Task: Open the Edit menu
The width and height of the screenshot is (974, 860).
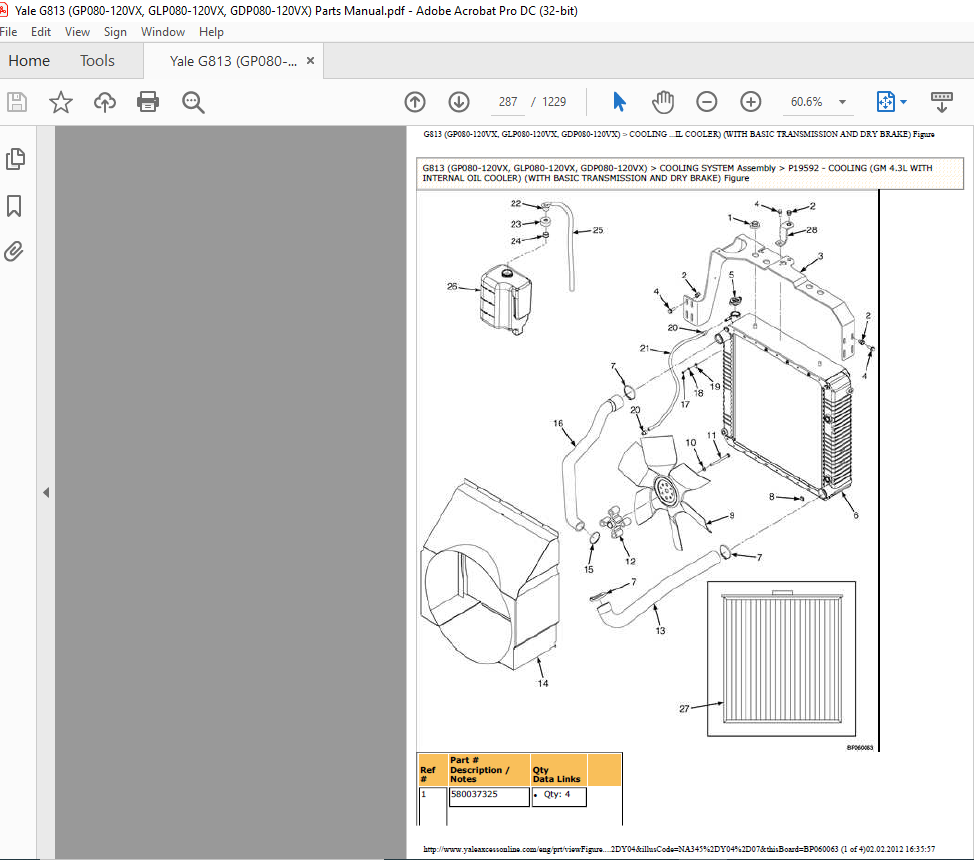Action: coord(41,32)
